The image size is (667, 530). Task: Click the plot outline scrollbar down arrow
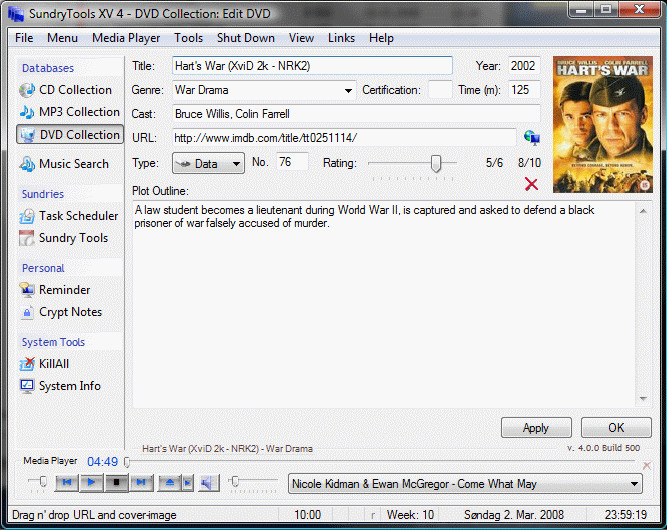click(643, 399)
